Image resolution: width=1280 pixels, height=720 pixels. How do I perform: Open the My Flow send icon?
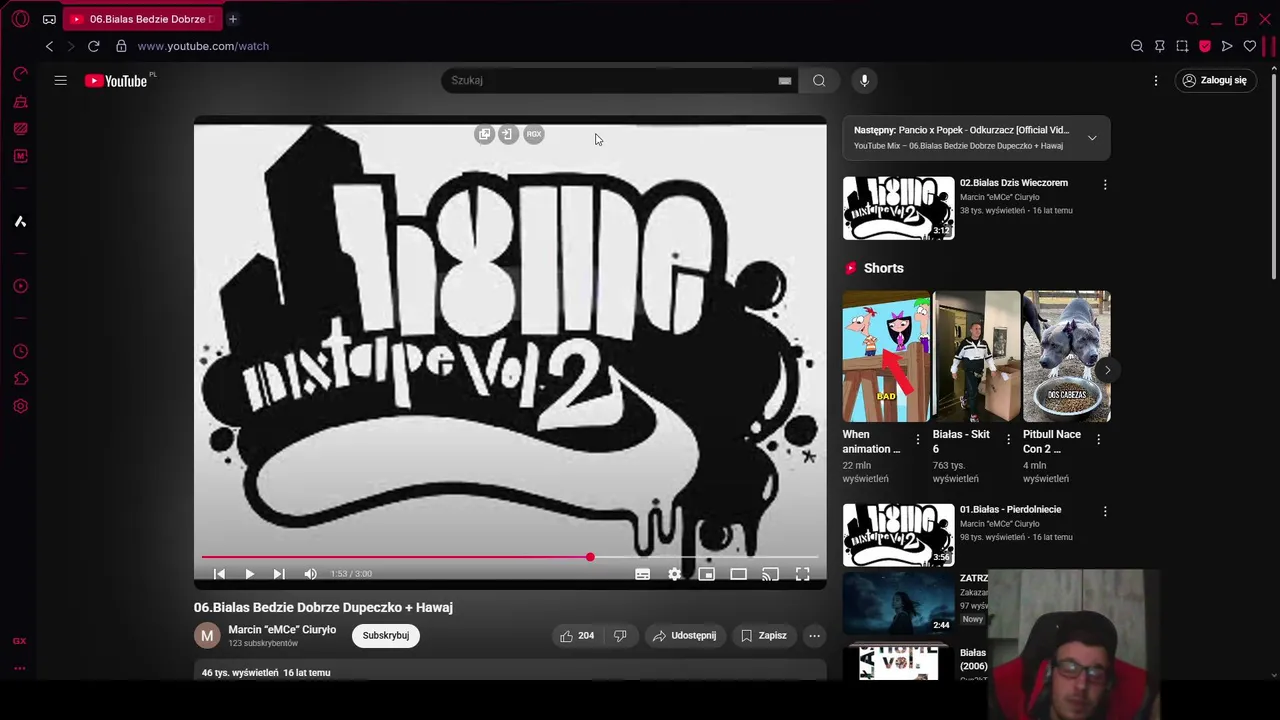click(x=1227, y=46)
